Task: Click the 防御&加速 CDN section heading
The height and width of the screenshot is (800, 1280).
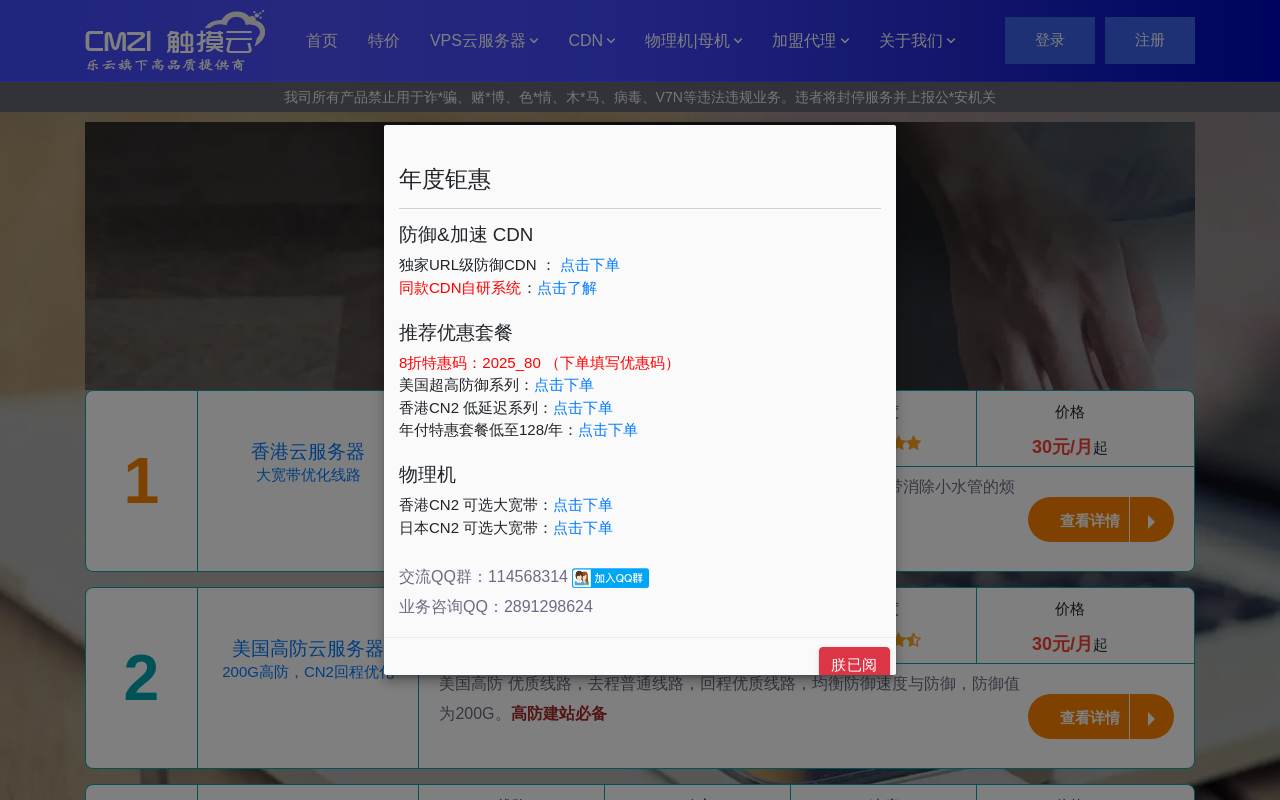Action: tap(466, 235)
